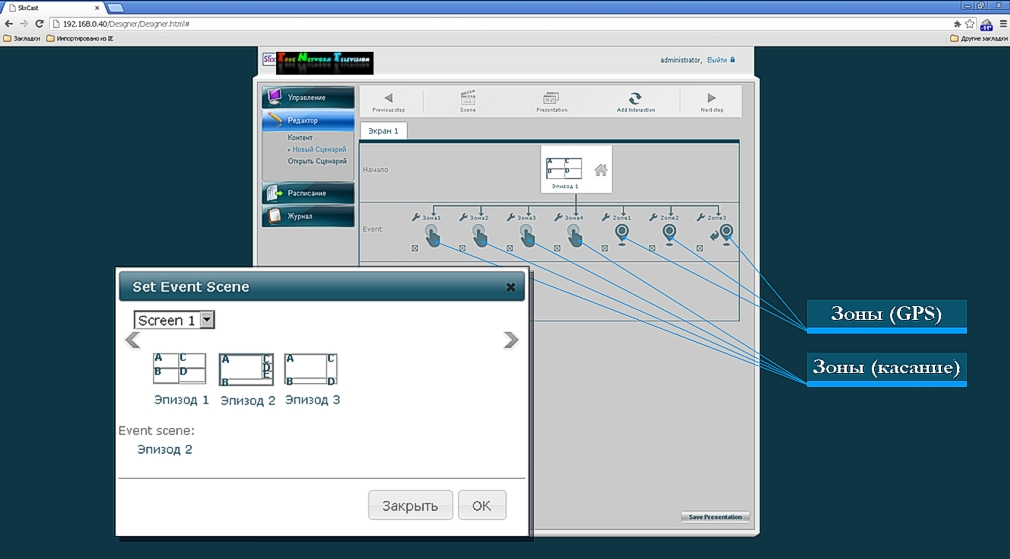Select the touch hand icon under Зона1

pyautogui.click(x=431, y=235)
